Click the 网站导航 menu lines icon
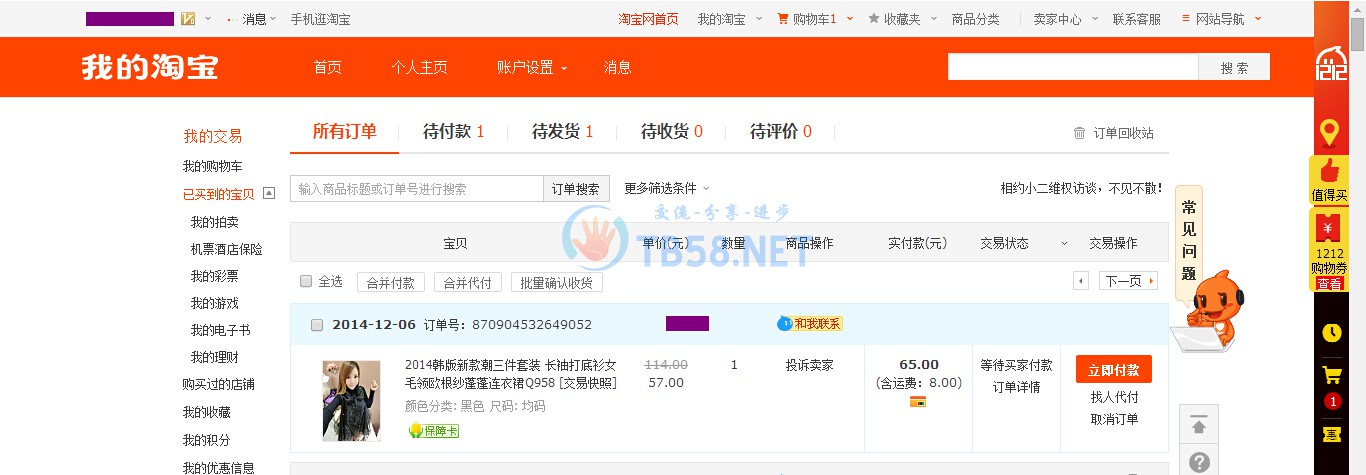The height and width of the screenshot is (475, 1366). pyautogui.click(x=1186, y=18)
